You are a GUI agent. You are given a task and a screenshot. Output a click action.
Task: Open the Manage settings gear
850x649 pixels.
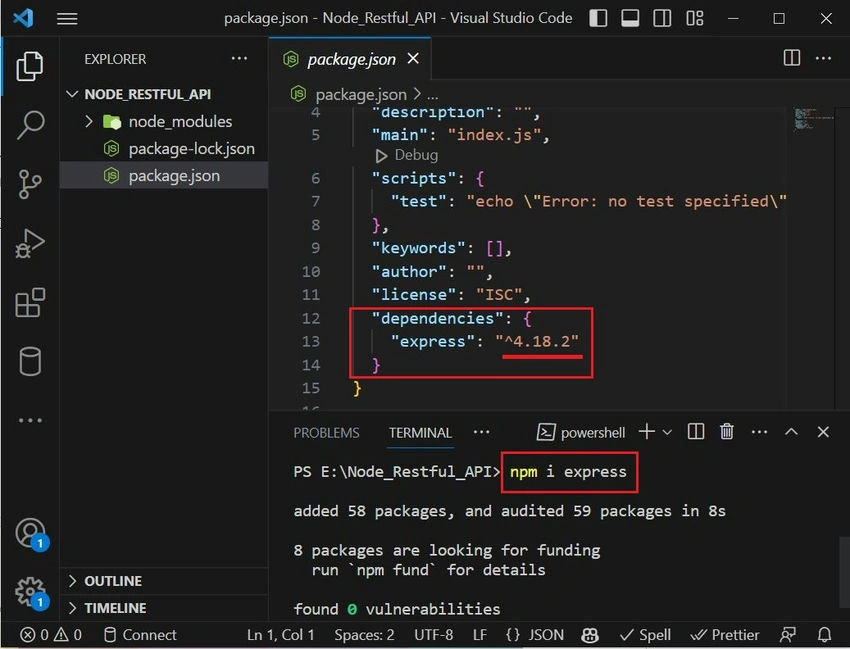pos(31,593)
